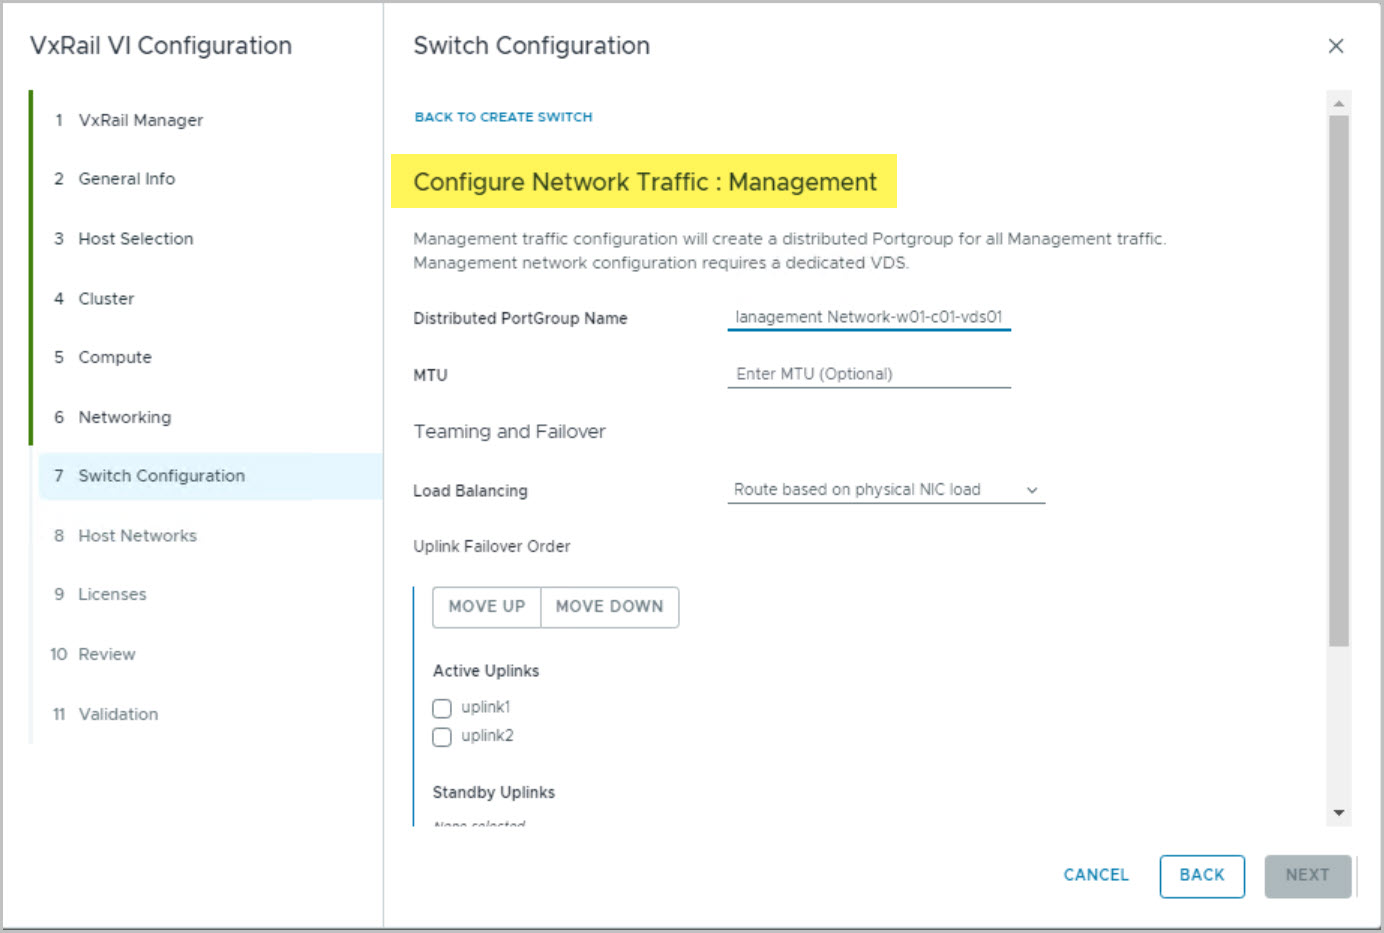Click the Back to Create Switch link

coord(503,117)
